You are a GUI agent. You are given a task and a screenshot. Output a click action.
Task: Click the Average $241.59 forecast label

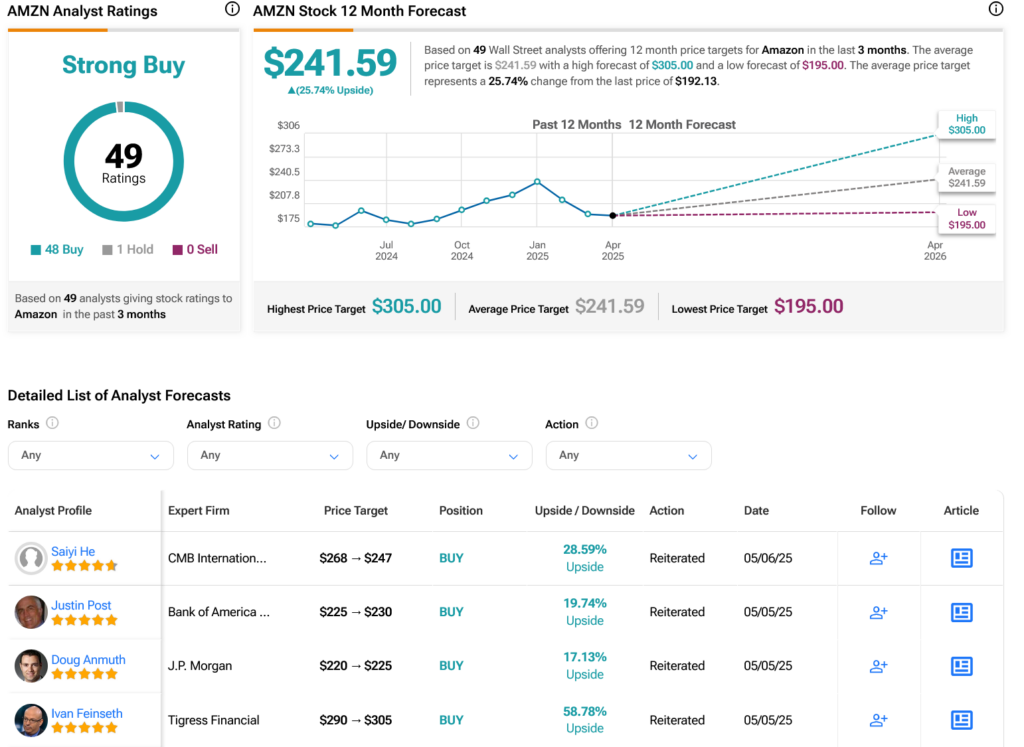point(967,177)
